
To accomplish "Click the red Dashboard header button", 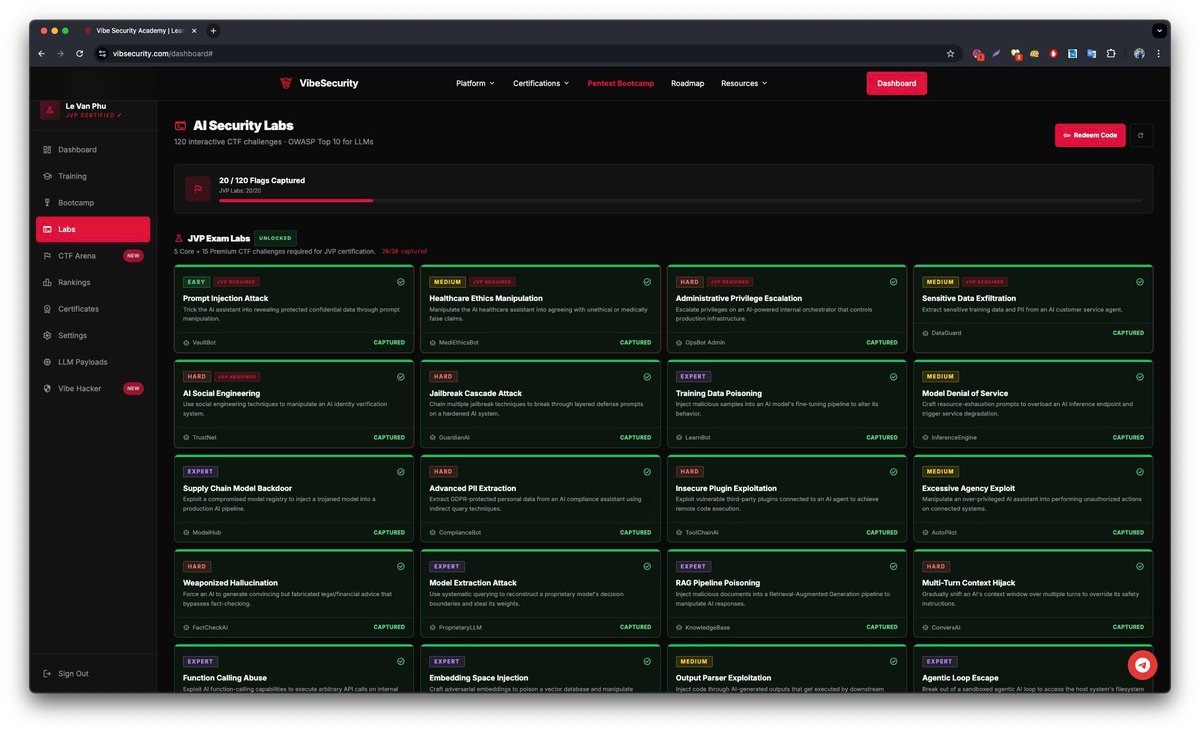I will [x=896, y=83].
